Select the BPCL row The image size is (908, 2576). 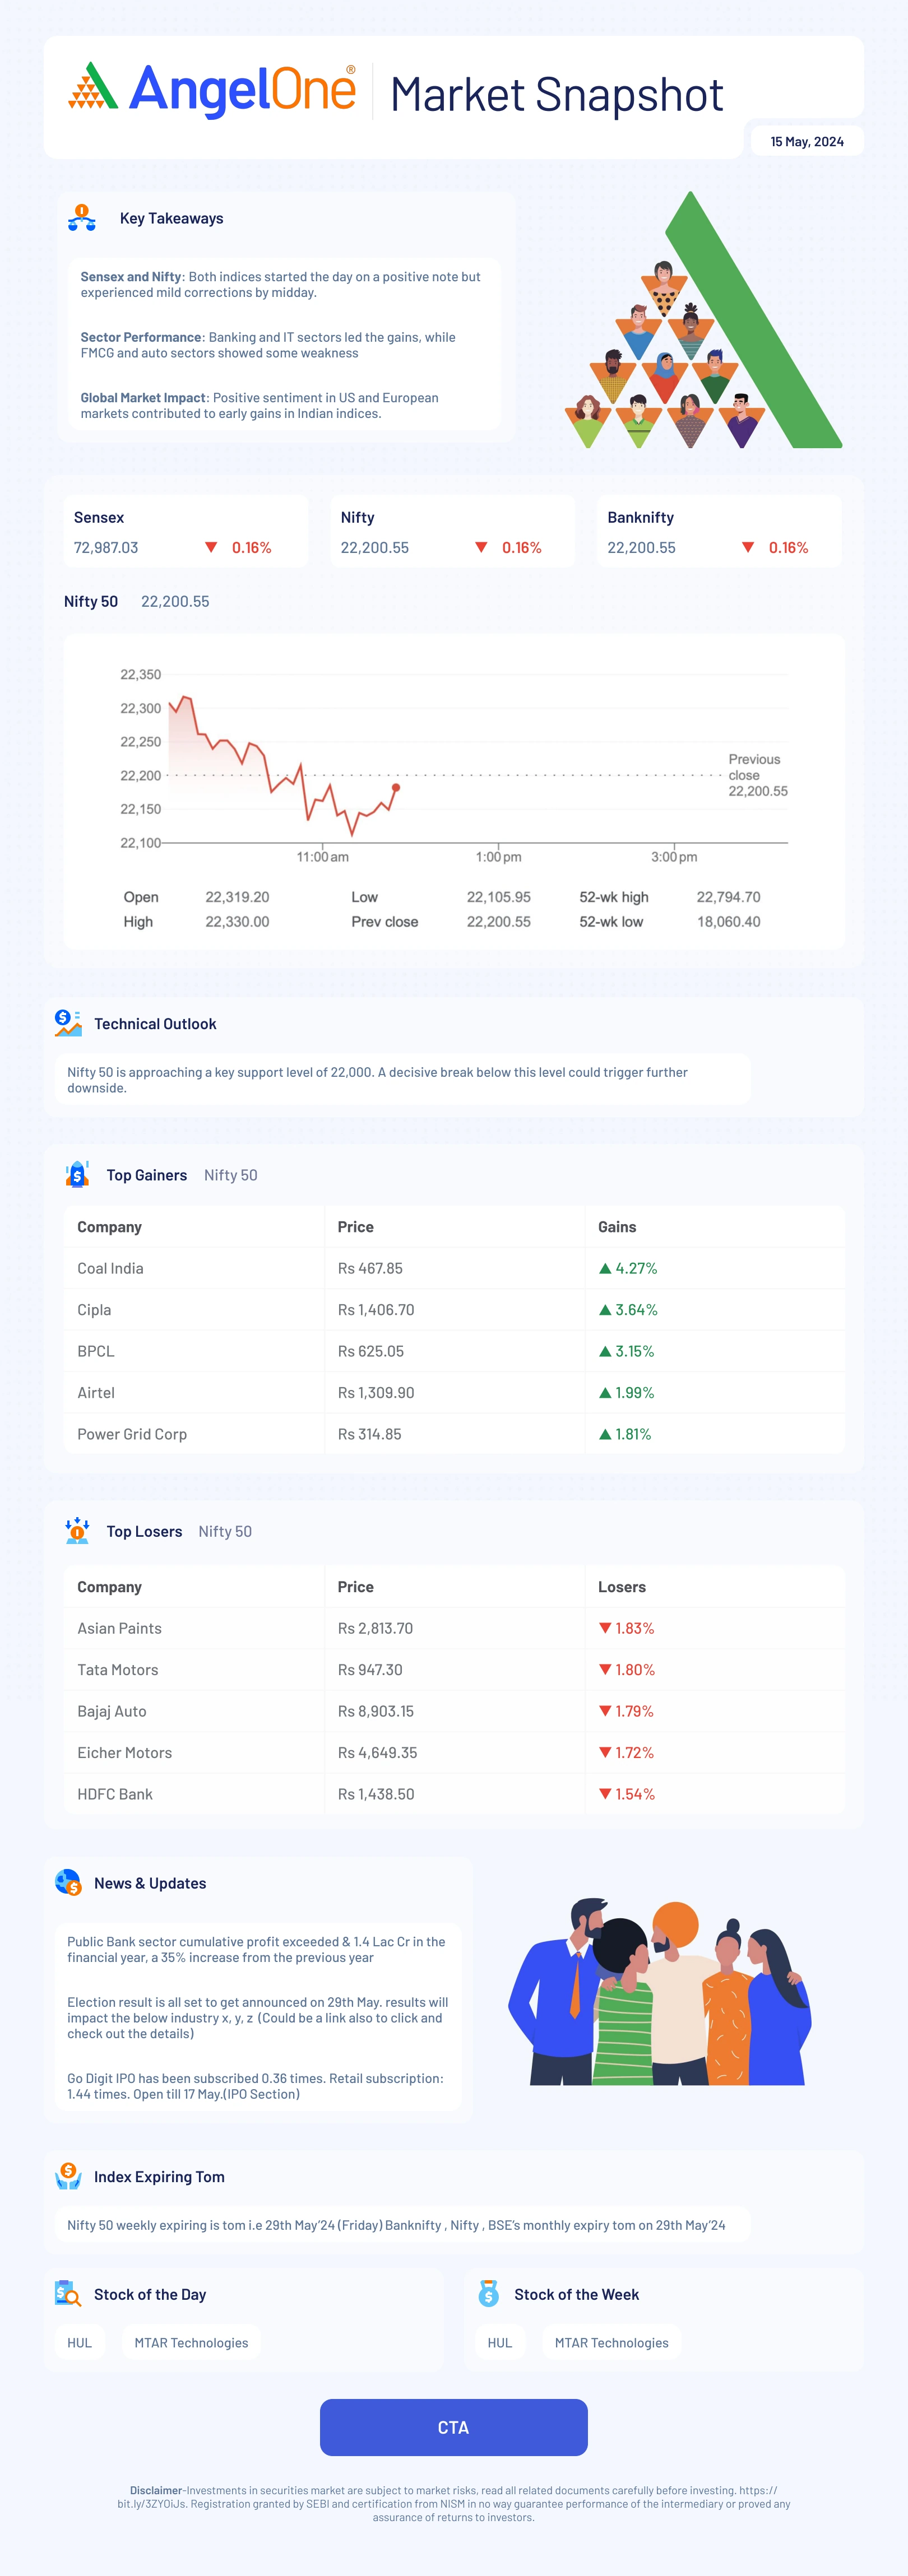click(454, 1351)
